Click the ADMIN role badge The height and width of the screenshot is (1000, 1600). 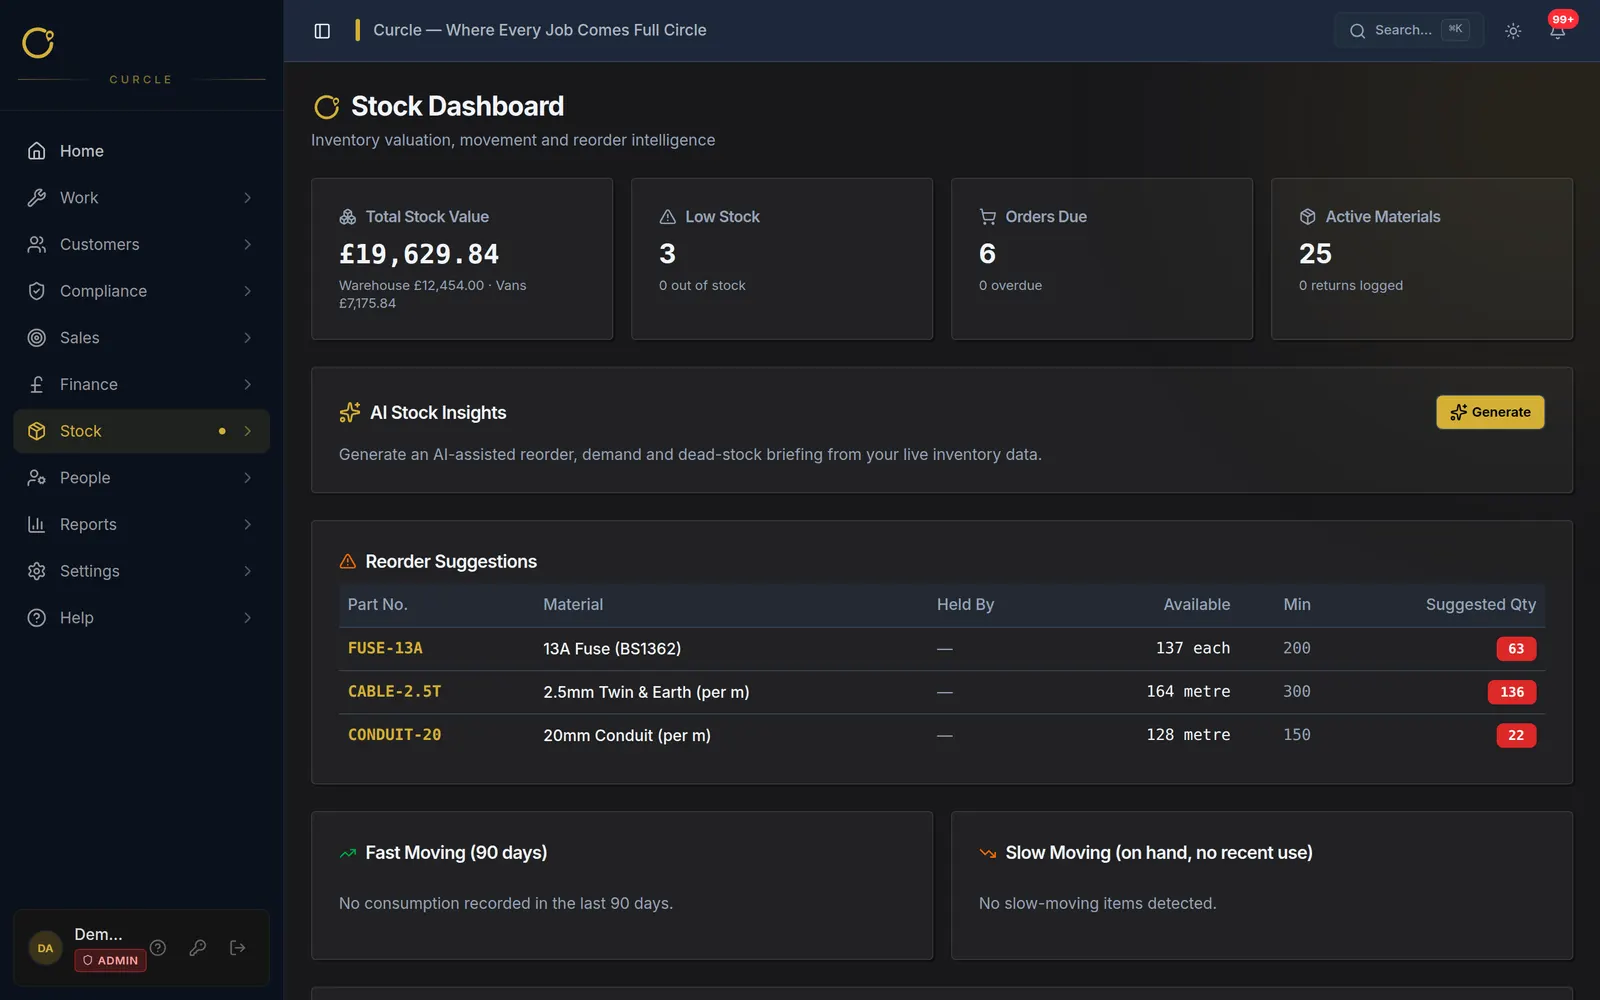tap(110, 960)
